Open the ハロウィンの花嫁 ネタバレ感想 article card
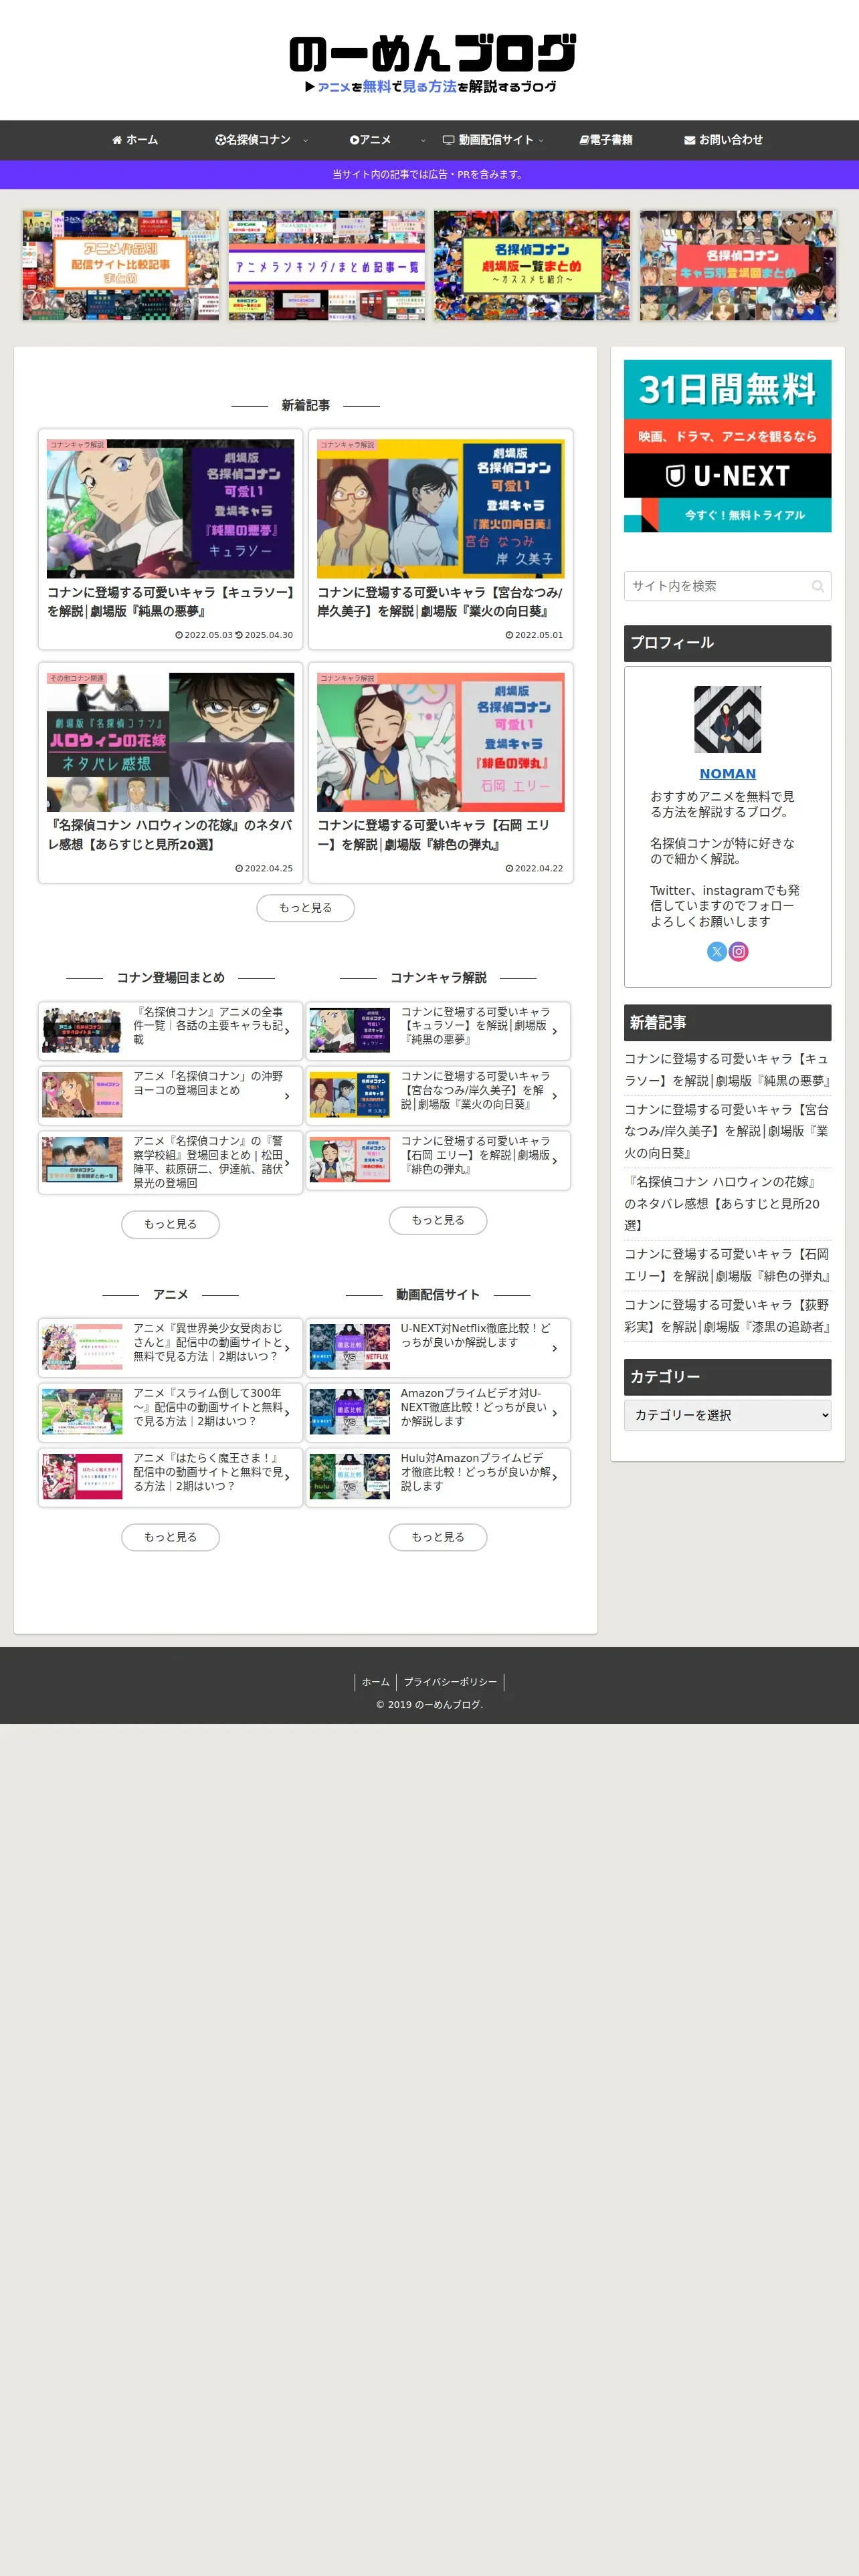 (x=170, y=772)
